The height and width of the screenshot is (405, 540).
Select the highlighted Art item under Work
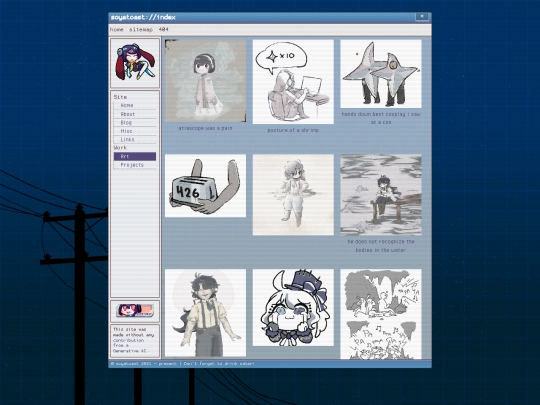(135, 156)
